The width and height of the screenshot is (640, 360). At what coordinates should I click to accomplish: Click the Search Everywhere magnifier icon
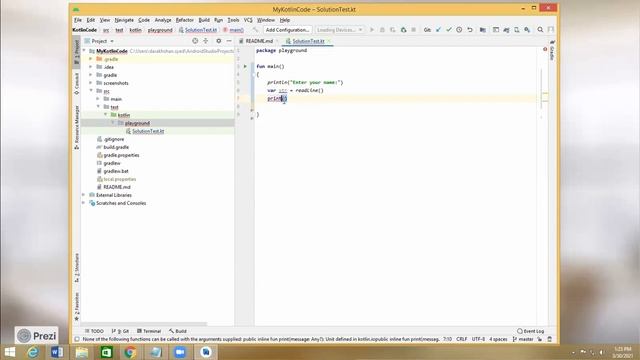[x=540, y=30]
